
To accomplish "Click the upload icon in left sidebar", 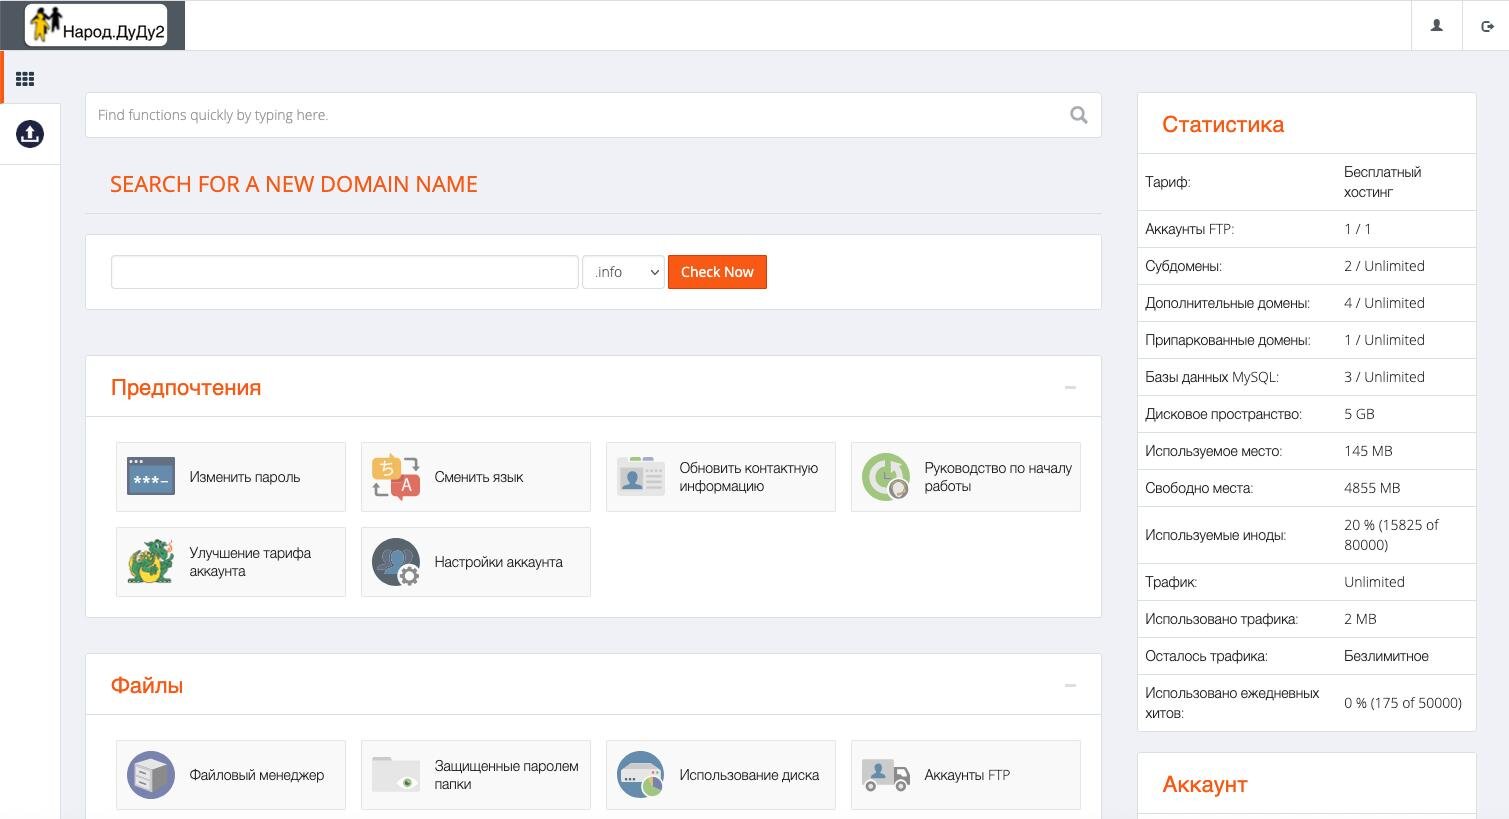I will [30, 134].
